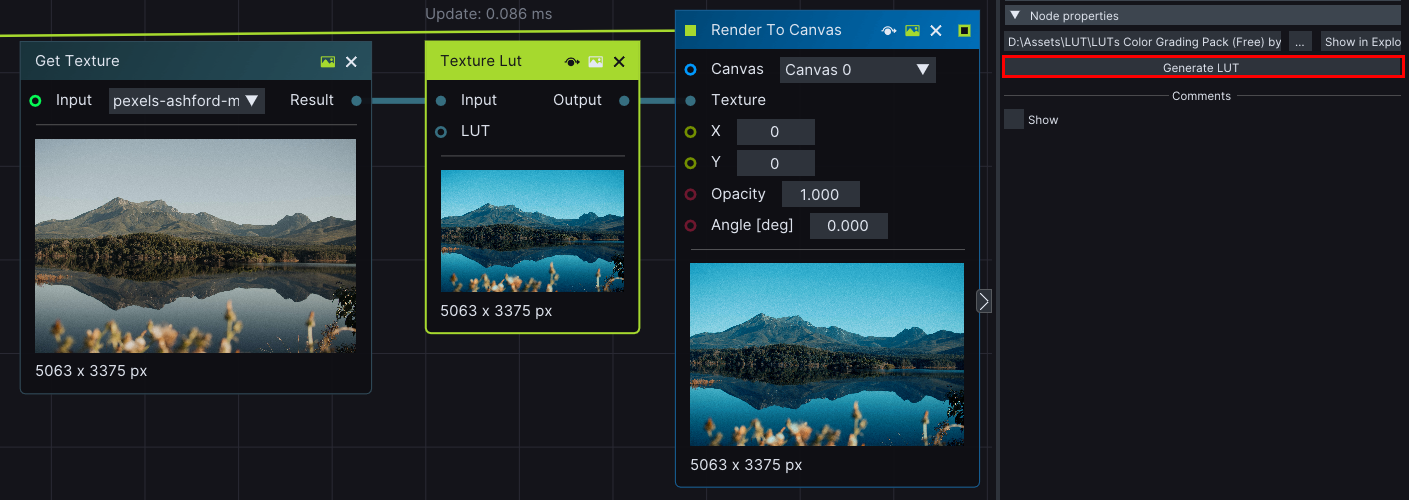Toggle preview image on Get Texture node
This screenshot has height=500, width=1409.
pyautogui.click(x=328, y=62)
